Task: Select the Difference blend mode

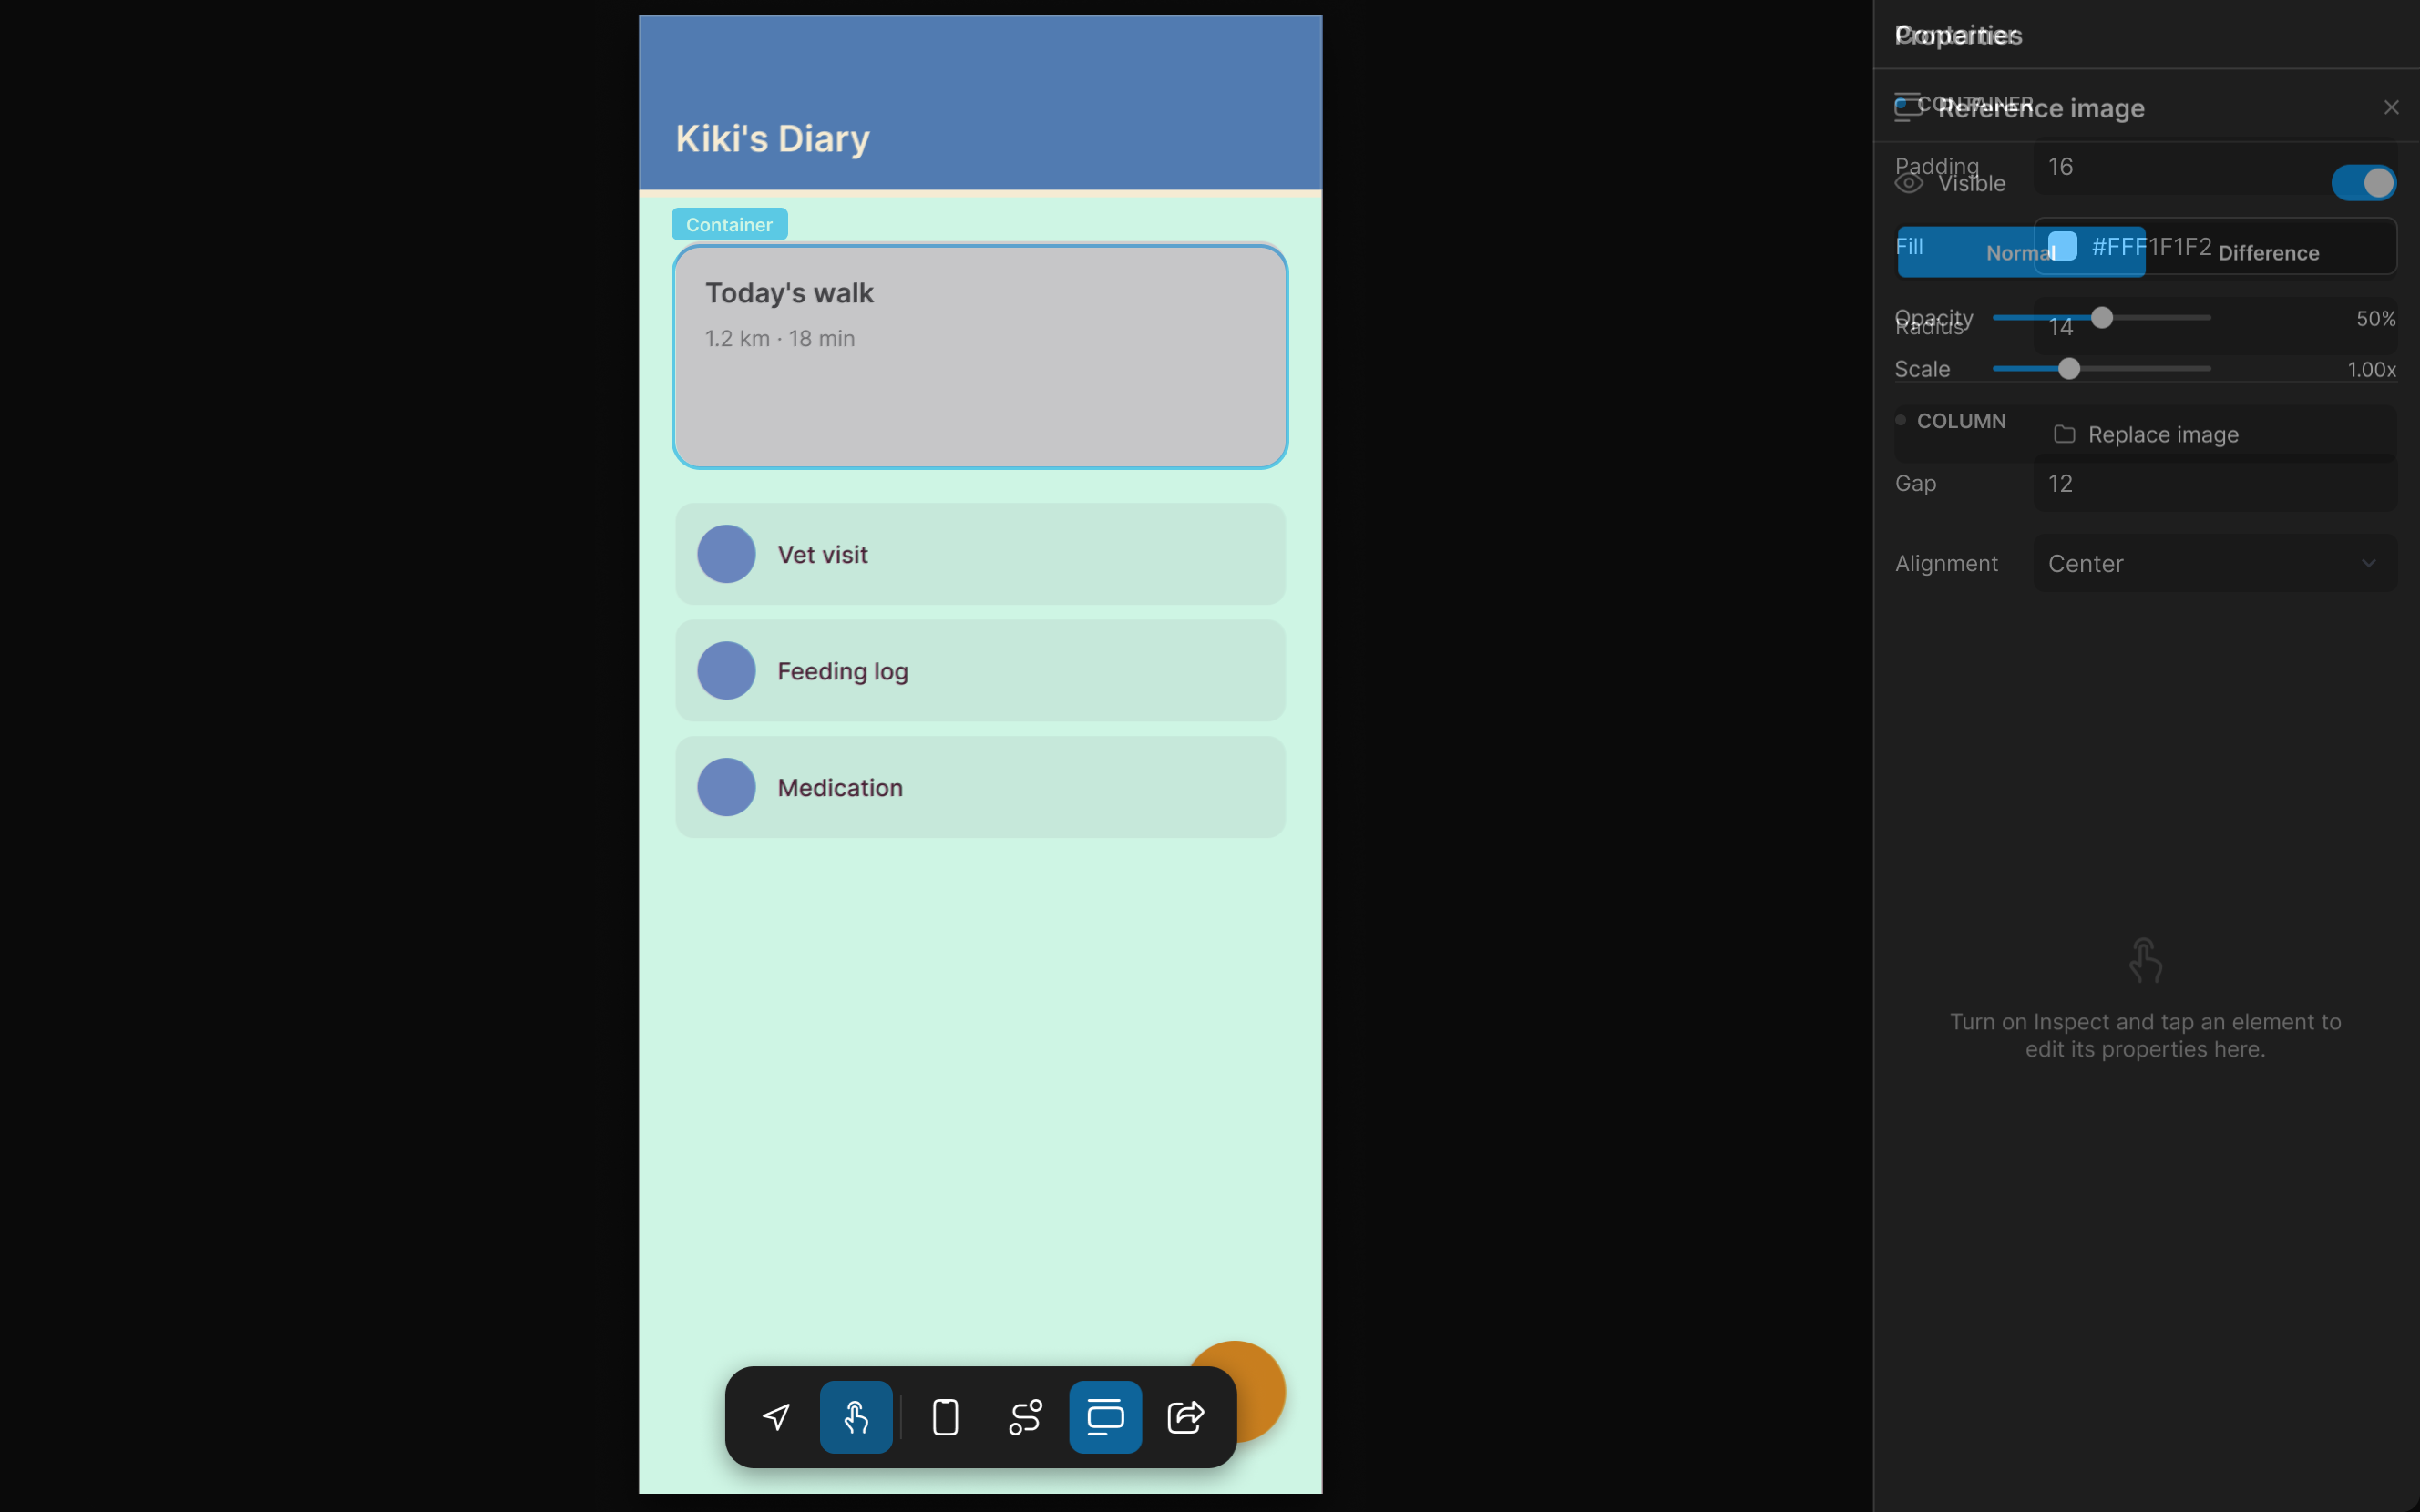Action: [x=2268, y=252]
